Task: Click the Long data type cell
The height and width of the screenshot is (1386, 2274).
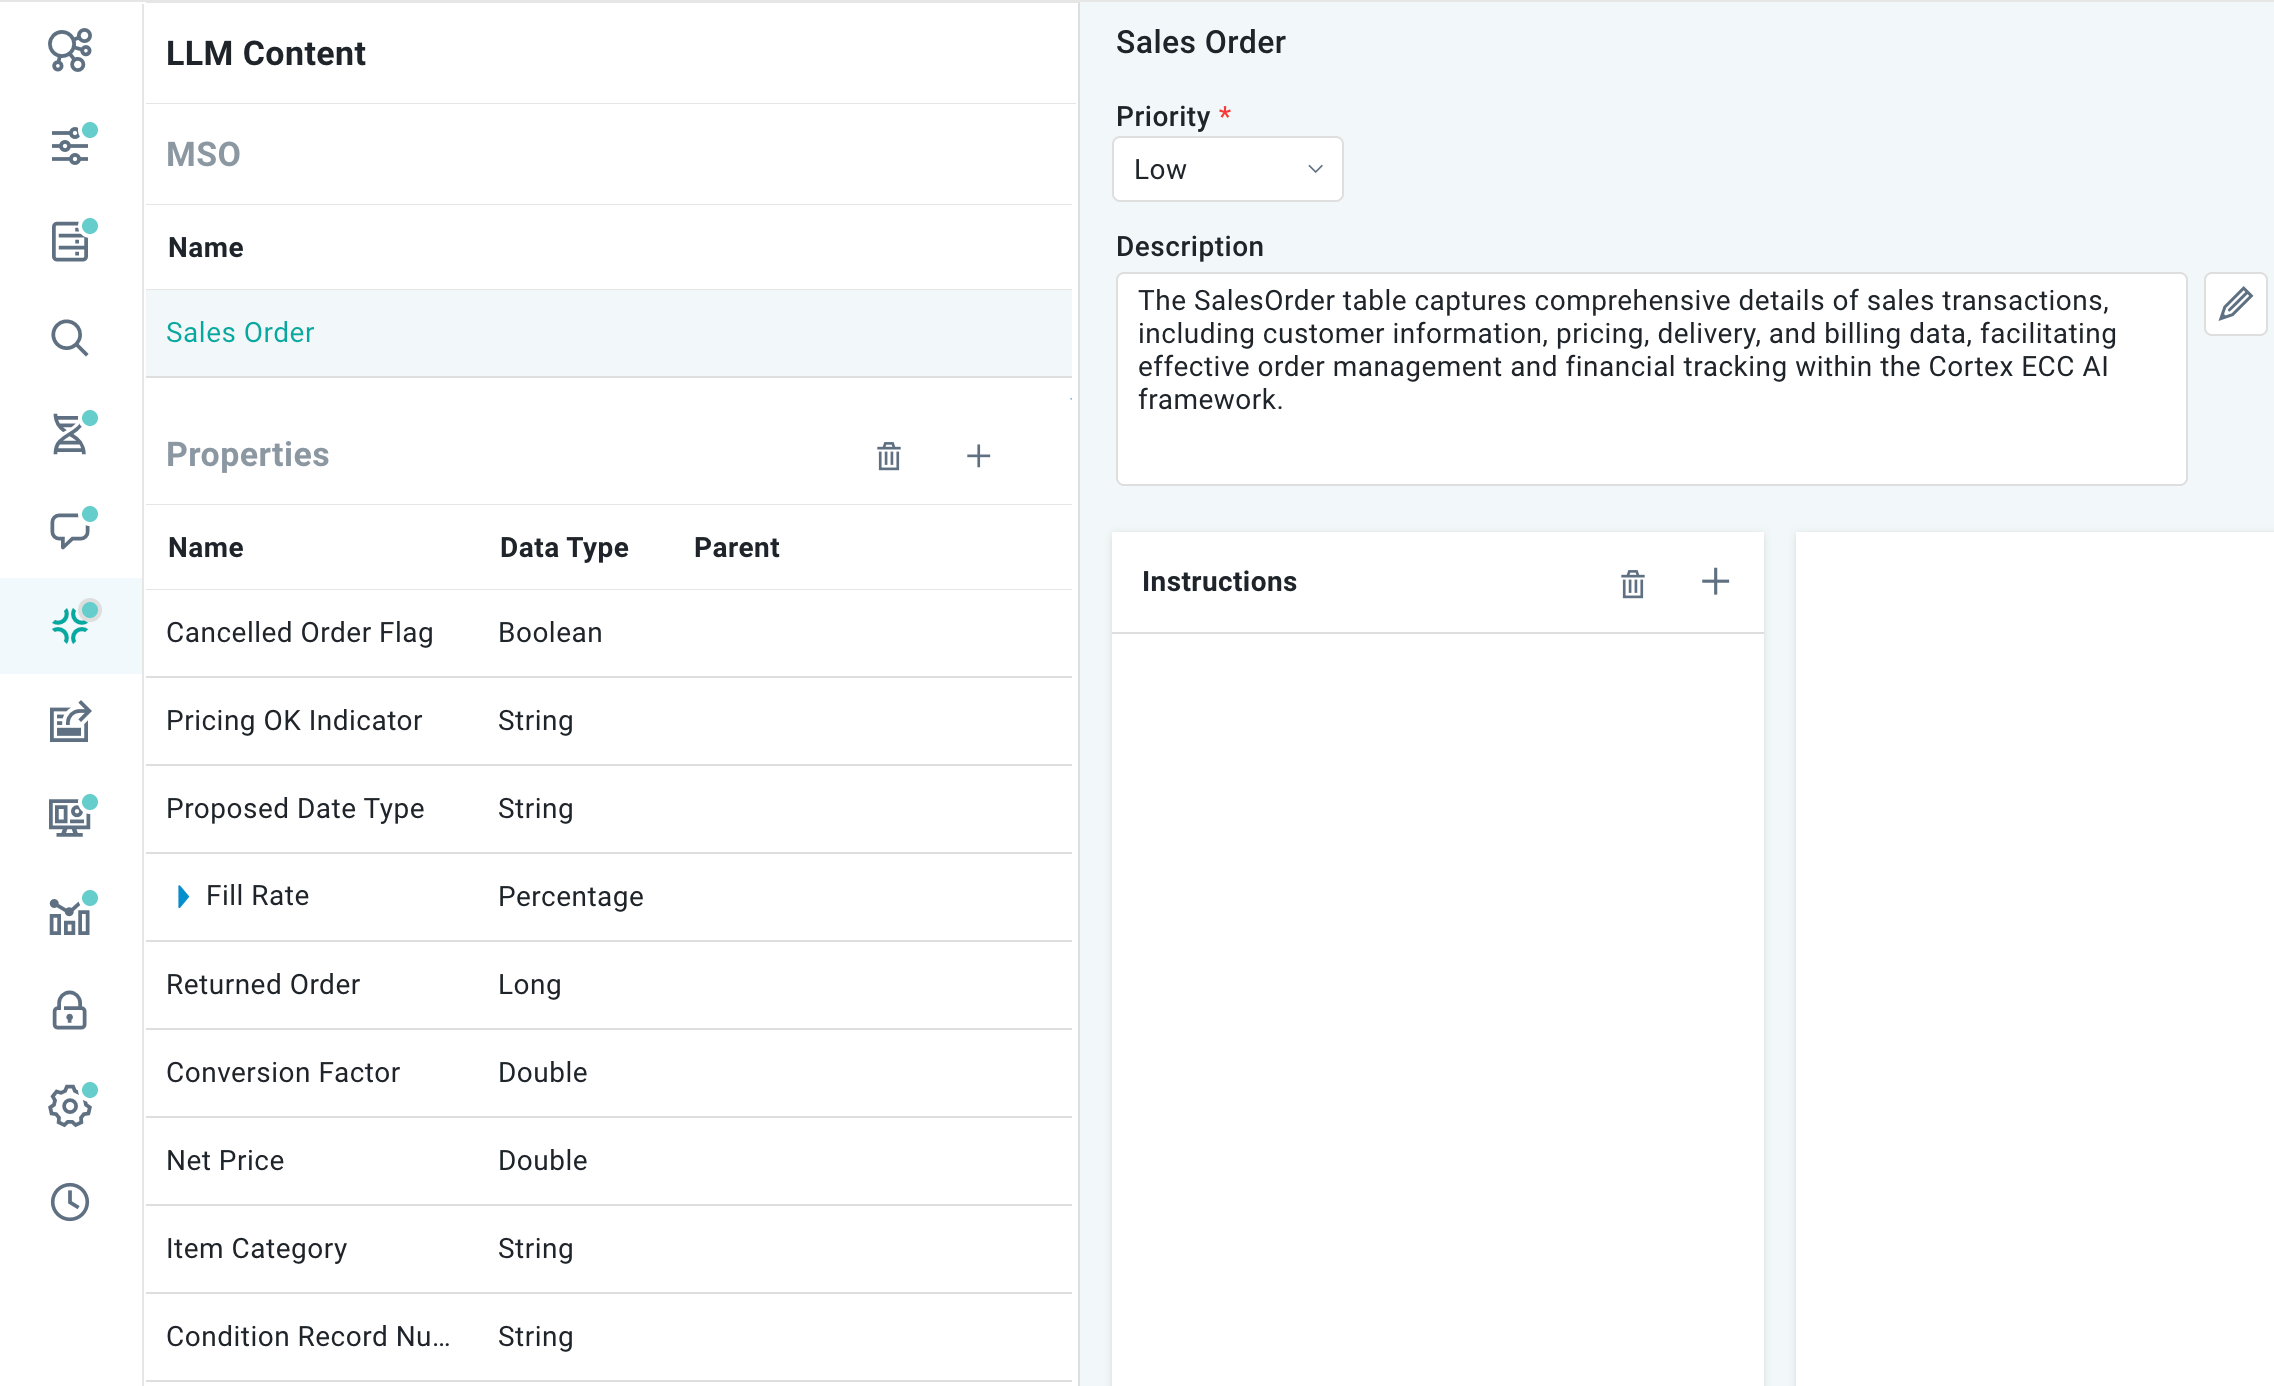Action: tap(529, 985)
